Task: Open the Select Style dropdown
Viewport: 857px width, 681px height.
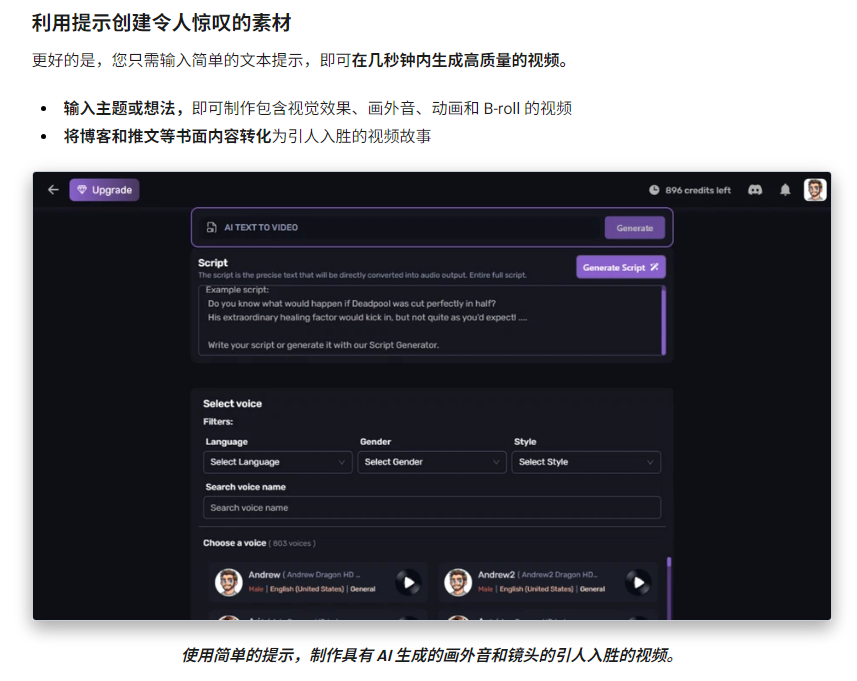Action: coord(585,462)
